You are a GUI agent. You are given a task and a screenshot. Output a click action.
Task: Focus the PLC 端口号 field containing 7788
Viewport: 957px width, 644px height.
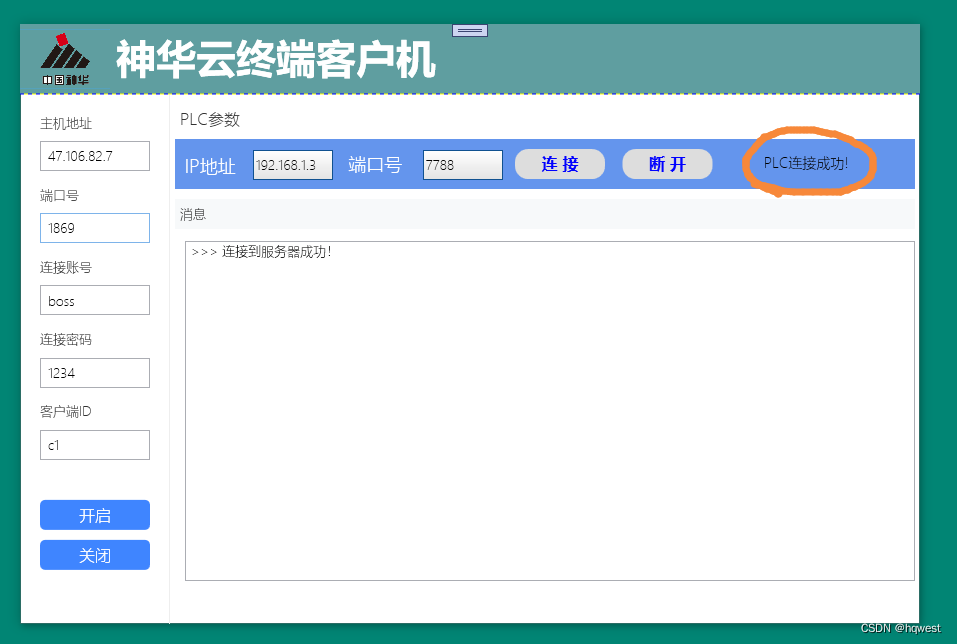pos(463,165)
